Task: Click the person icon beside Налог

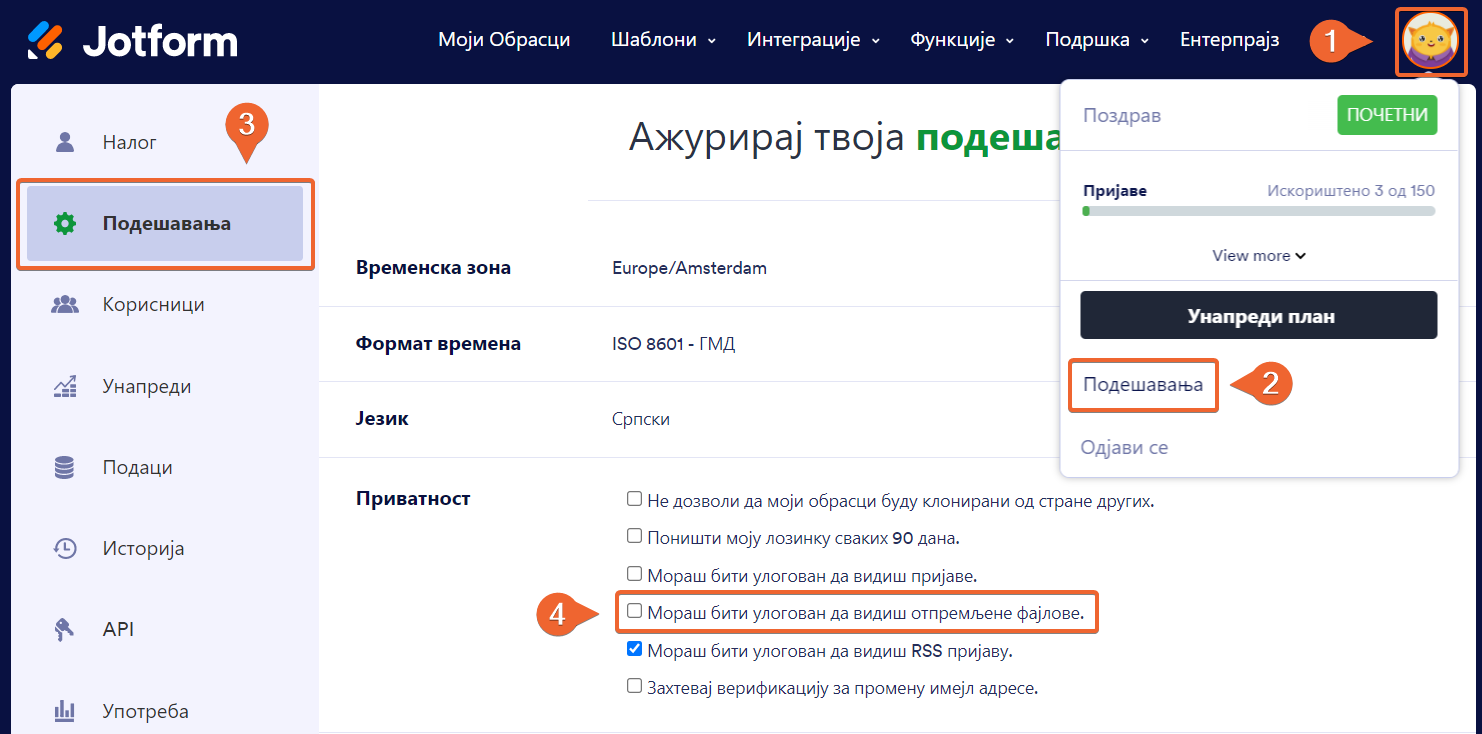Action: coord(65,142)
